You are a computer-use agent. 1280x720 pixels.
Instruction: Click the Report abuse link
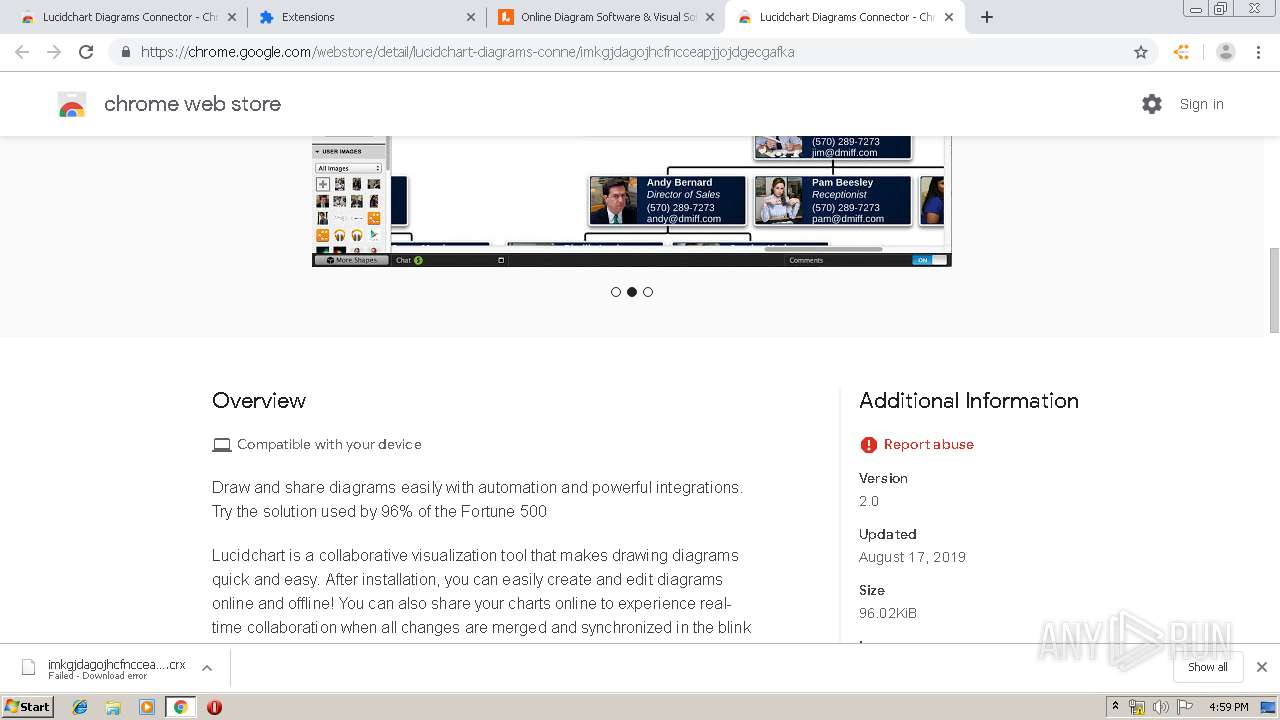pyautogui.click(x=929, y=445)
